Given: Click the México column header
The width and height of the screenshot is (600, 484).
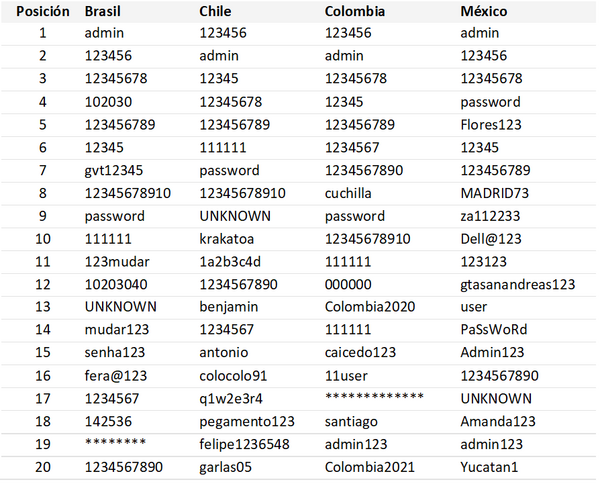Looking at the screenshot, I should pos(484,12).
